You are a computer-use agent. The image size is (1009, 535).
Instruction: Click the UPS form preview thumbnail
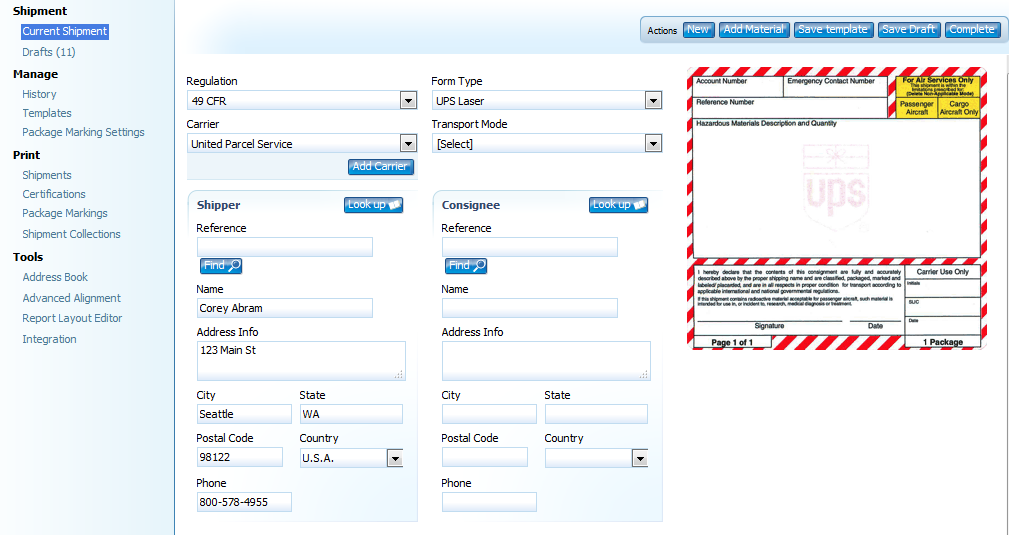pos(836,208)
